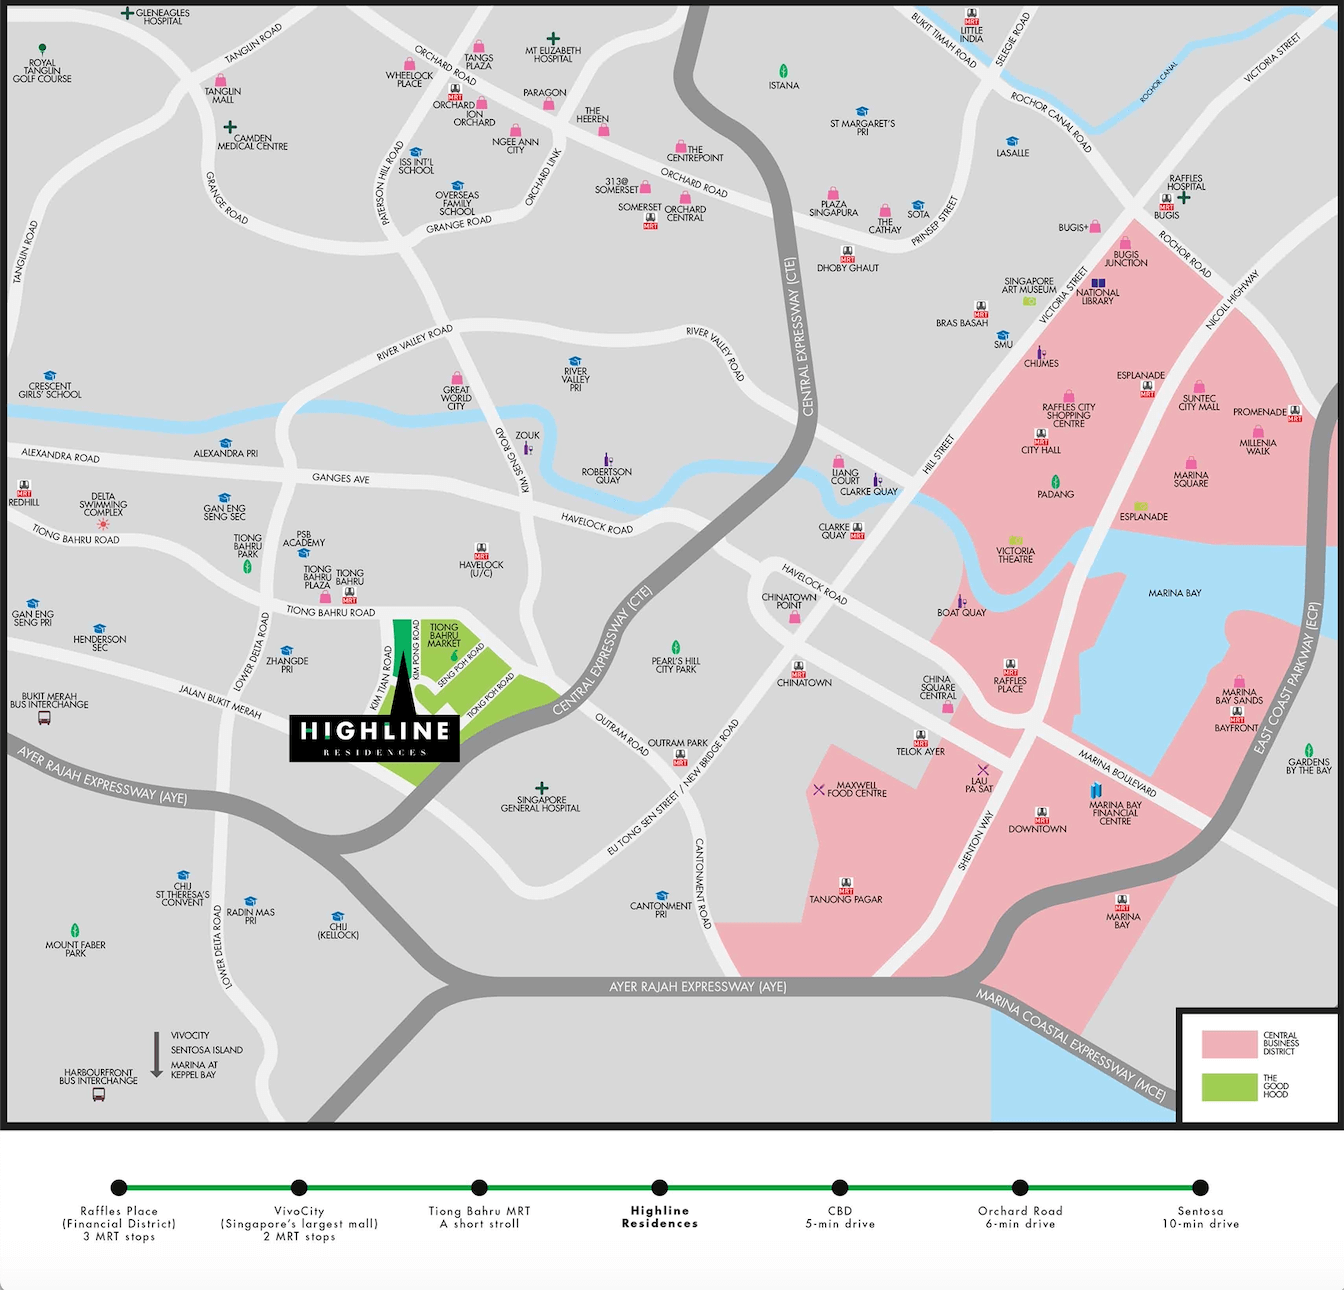Image resolution: width=1344 pixels, height=1290 pixels.
Task: Select The Good Hood green legend swatch
Action: point(1229,1087)
